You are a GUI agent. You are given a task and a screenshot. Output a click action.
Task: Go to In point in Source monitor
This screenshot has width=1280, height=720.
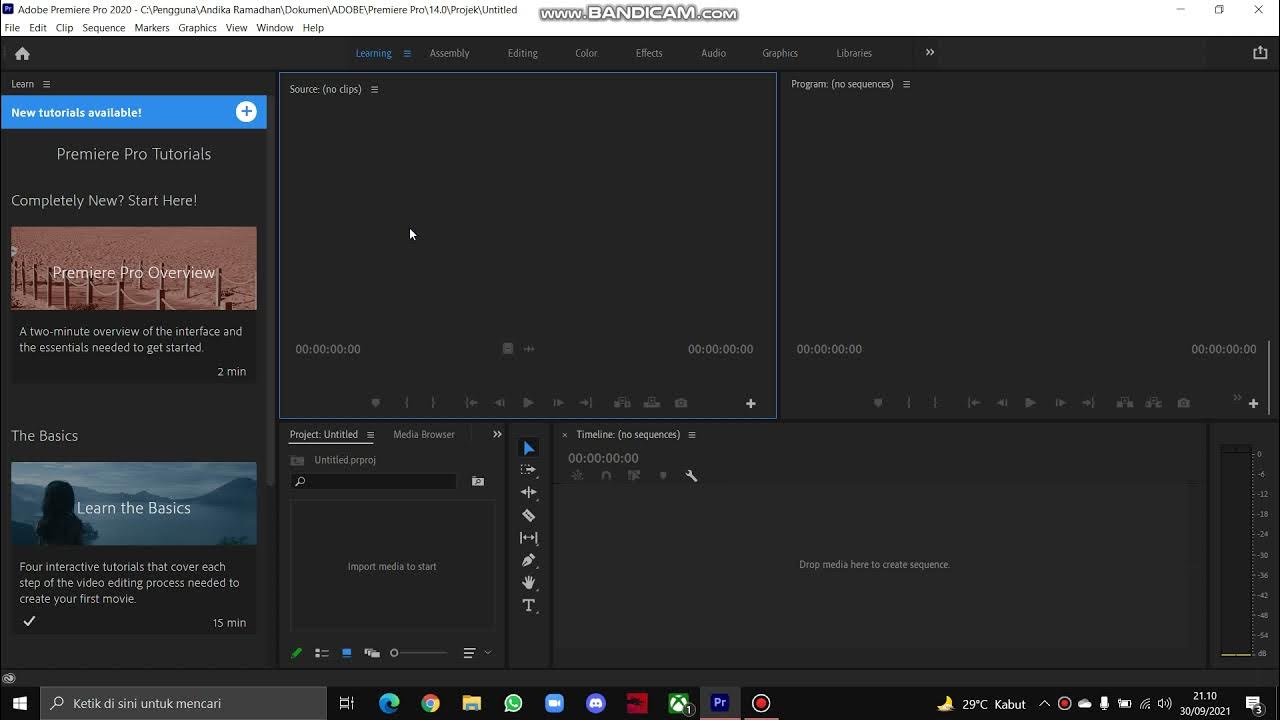[x=471, y=403]
